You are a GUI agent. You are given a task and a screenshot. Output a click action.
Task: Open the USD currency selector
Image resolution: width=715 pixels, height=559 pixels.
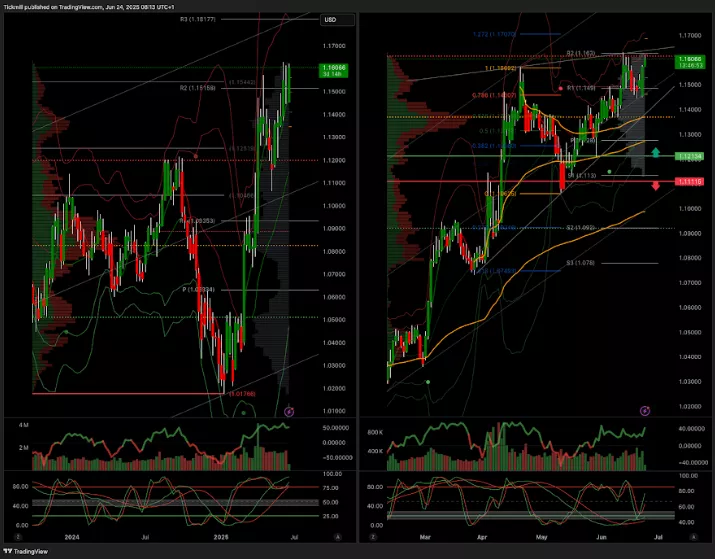pos(330,20)
